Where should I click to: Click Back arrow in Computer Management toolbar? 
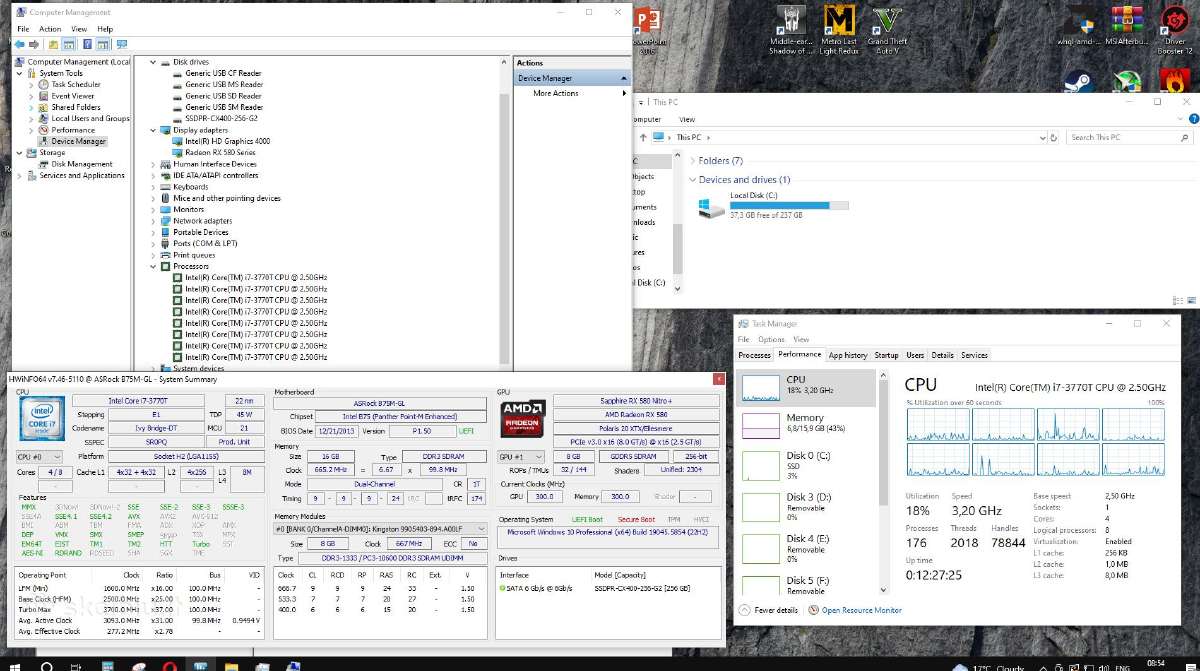point(21,44)
